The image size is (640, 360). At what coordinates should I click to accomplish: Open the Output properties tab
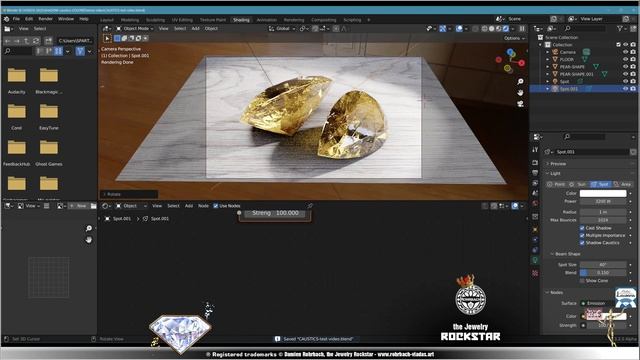pyautogui.click(x=535, y=173)
